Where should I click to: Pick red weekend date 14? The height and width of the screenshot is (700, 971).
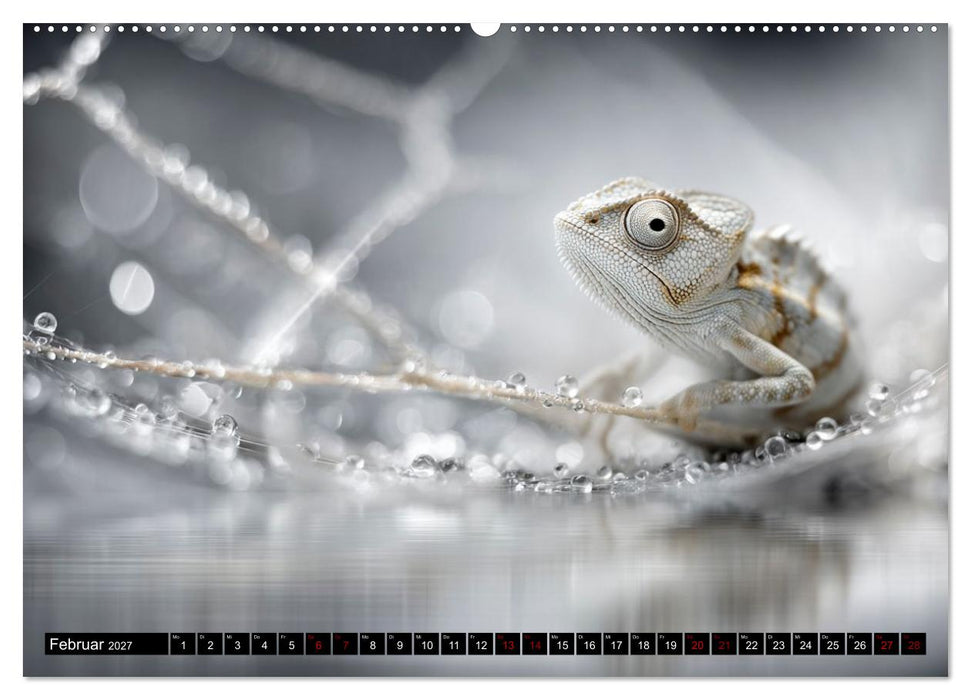tap(535, 644)
